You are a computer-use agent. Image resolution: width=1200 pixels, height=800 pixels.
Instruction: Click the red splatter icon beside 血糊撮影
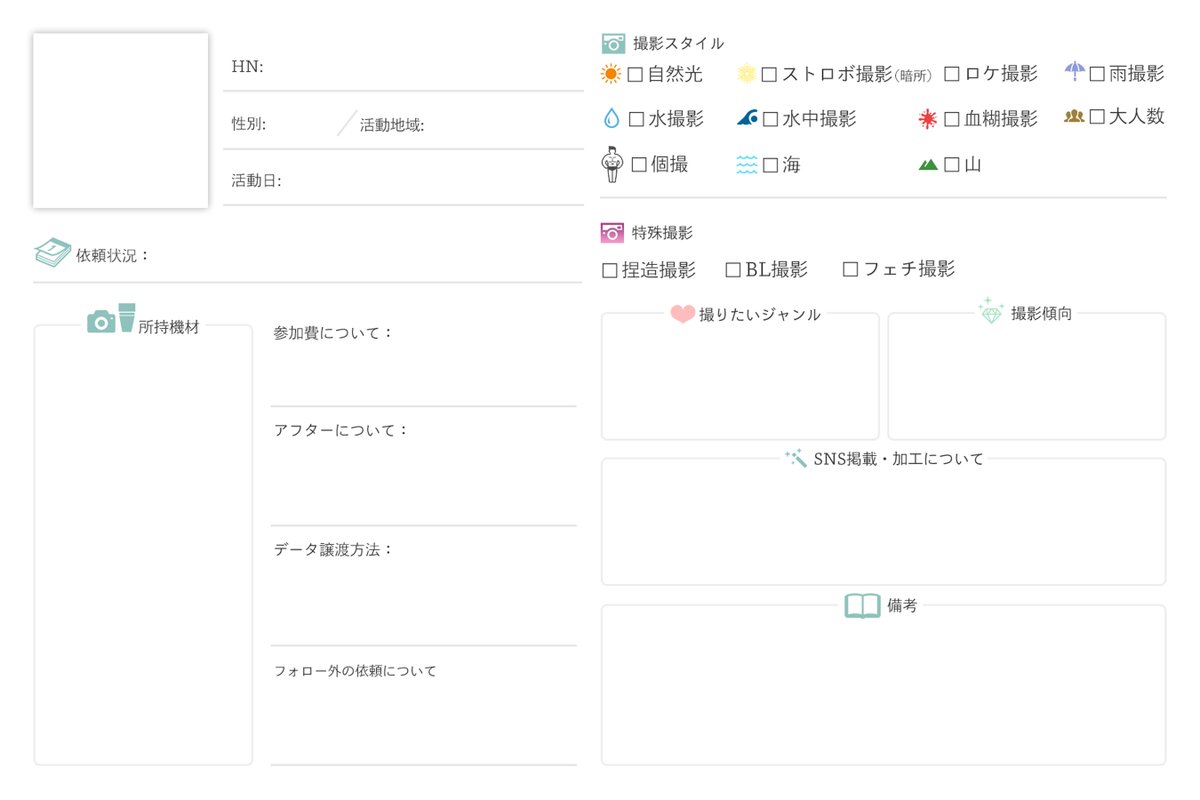(x=926, y=118)
